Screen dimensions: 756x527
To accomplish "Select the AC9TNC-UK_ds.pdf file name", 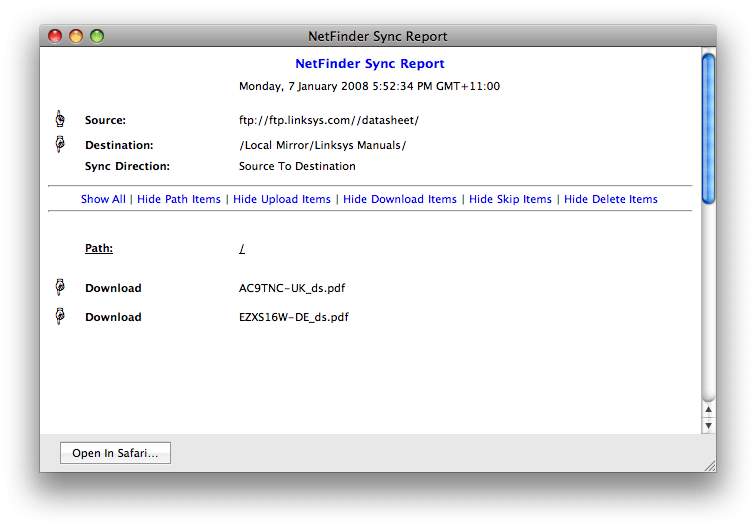I will pyautogui.click(x=292, y=288).
